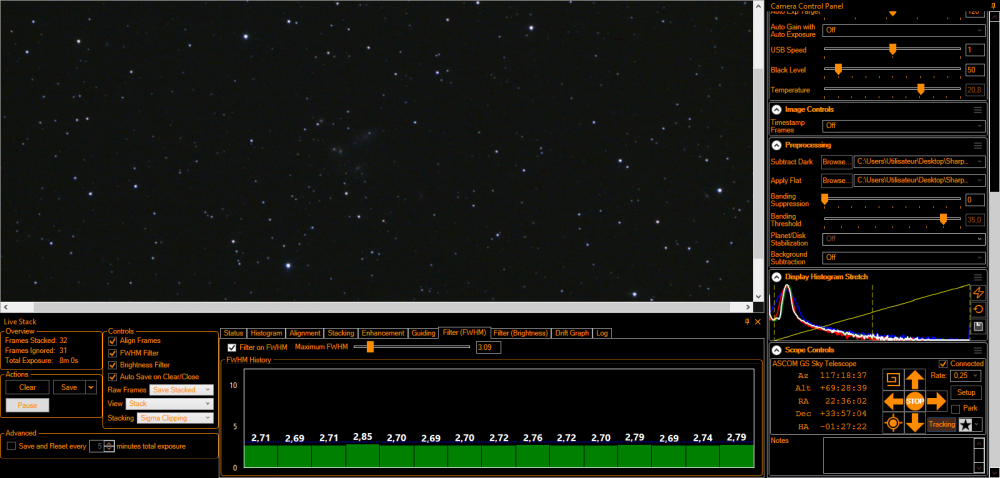Viewport: 1000px width, 478px height.
Task: Click the pin icon on Live Stack panel
Action: coord(747,322)
